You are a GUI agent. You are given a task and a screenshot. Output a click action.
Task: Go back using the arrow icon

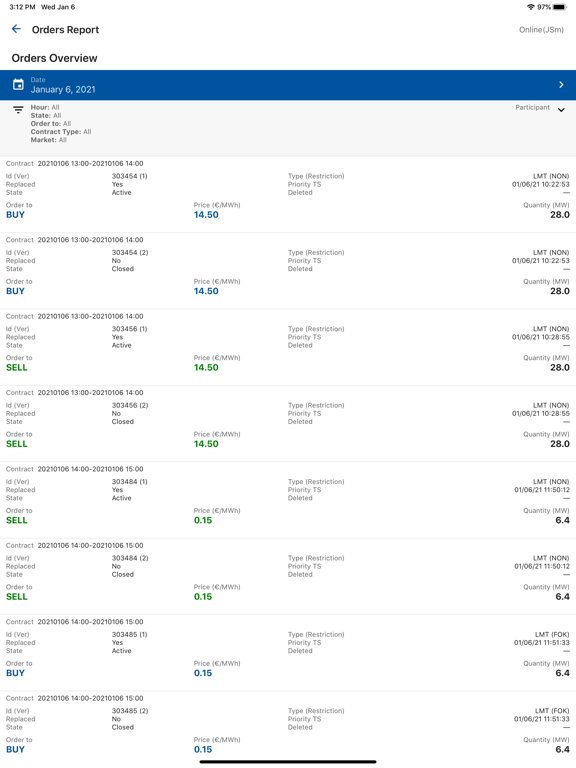16,29
